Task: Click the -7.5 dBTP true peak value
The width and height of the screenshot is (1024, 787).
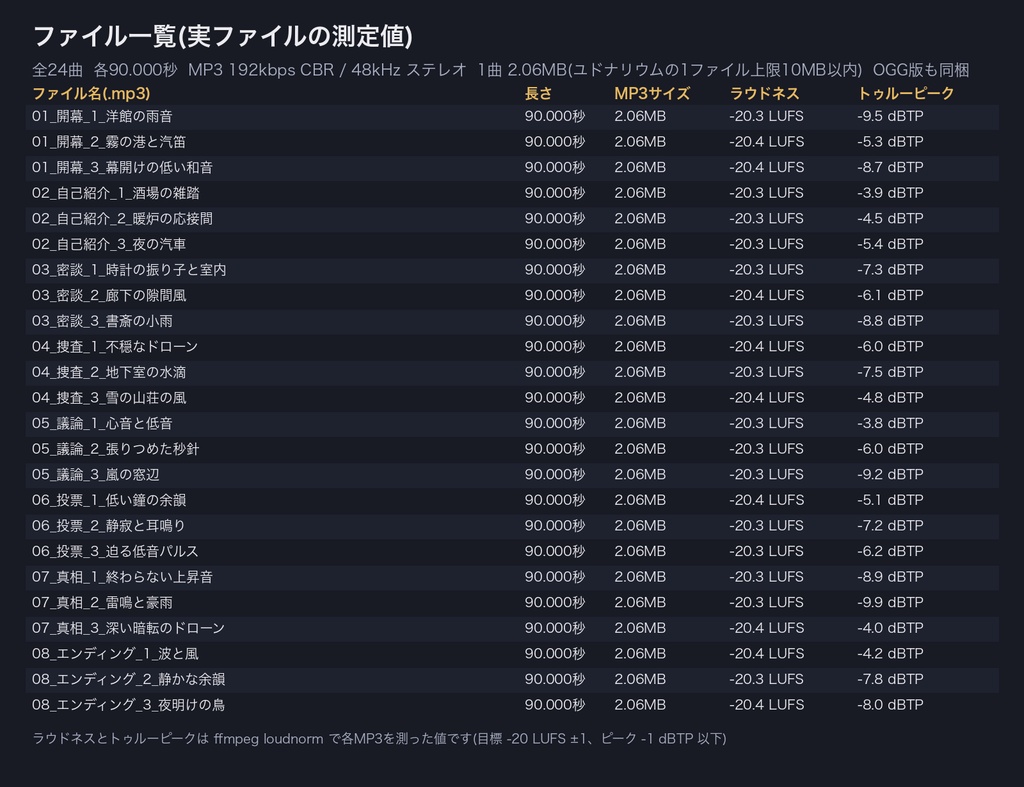Action: coord(890,372)
